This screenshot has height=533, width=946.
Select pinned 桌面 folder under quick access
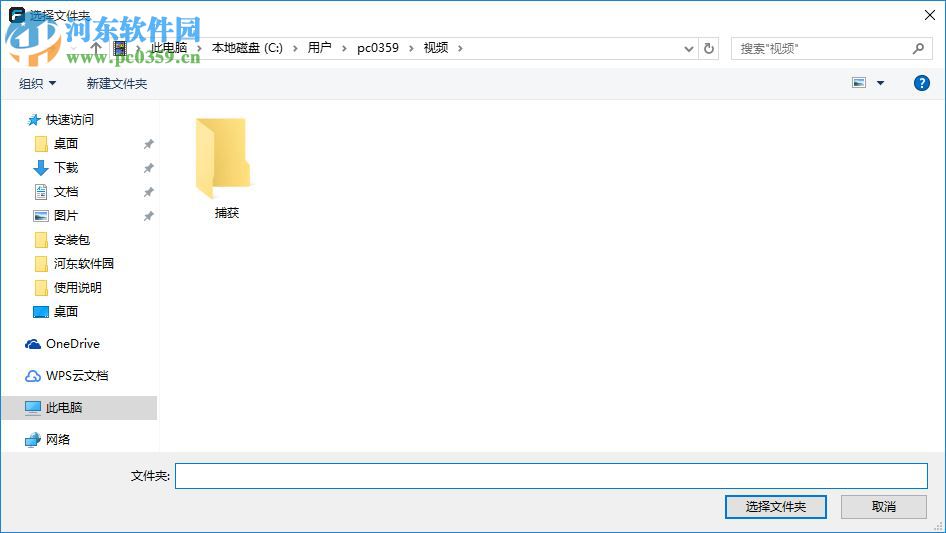coord(66,144)
